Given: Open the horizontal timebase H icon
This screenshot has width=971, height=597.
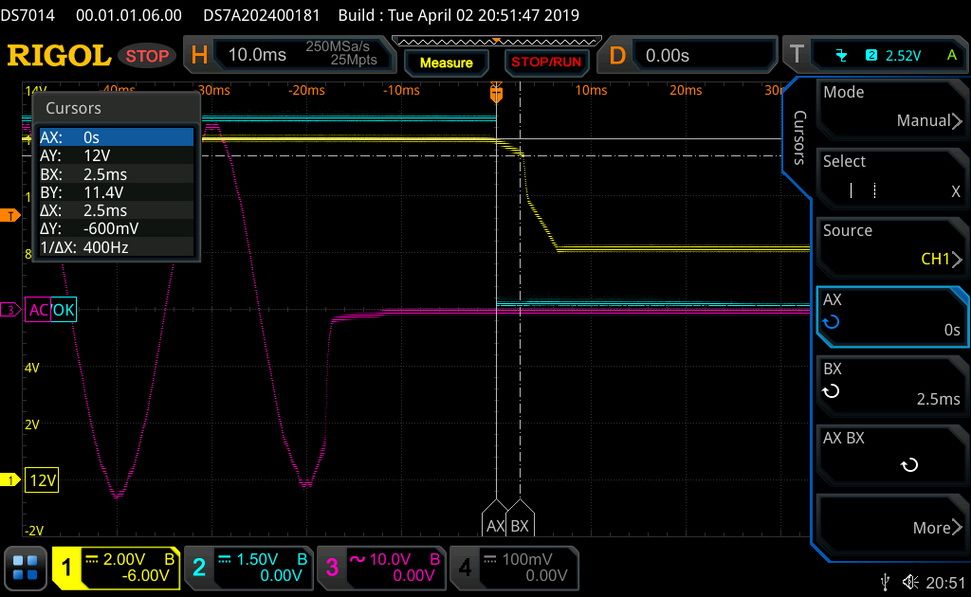Looking at the screenshot, I should 199,55.
